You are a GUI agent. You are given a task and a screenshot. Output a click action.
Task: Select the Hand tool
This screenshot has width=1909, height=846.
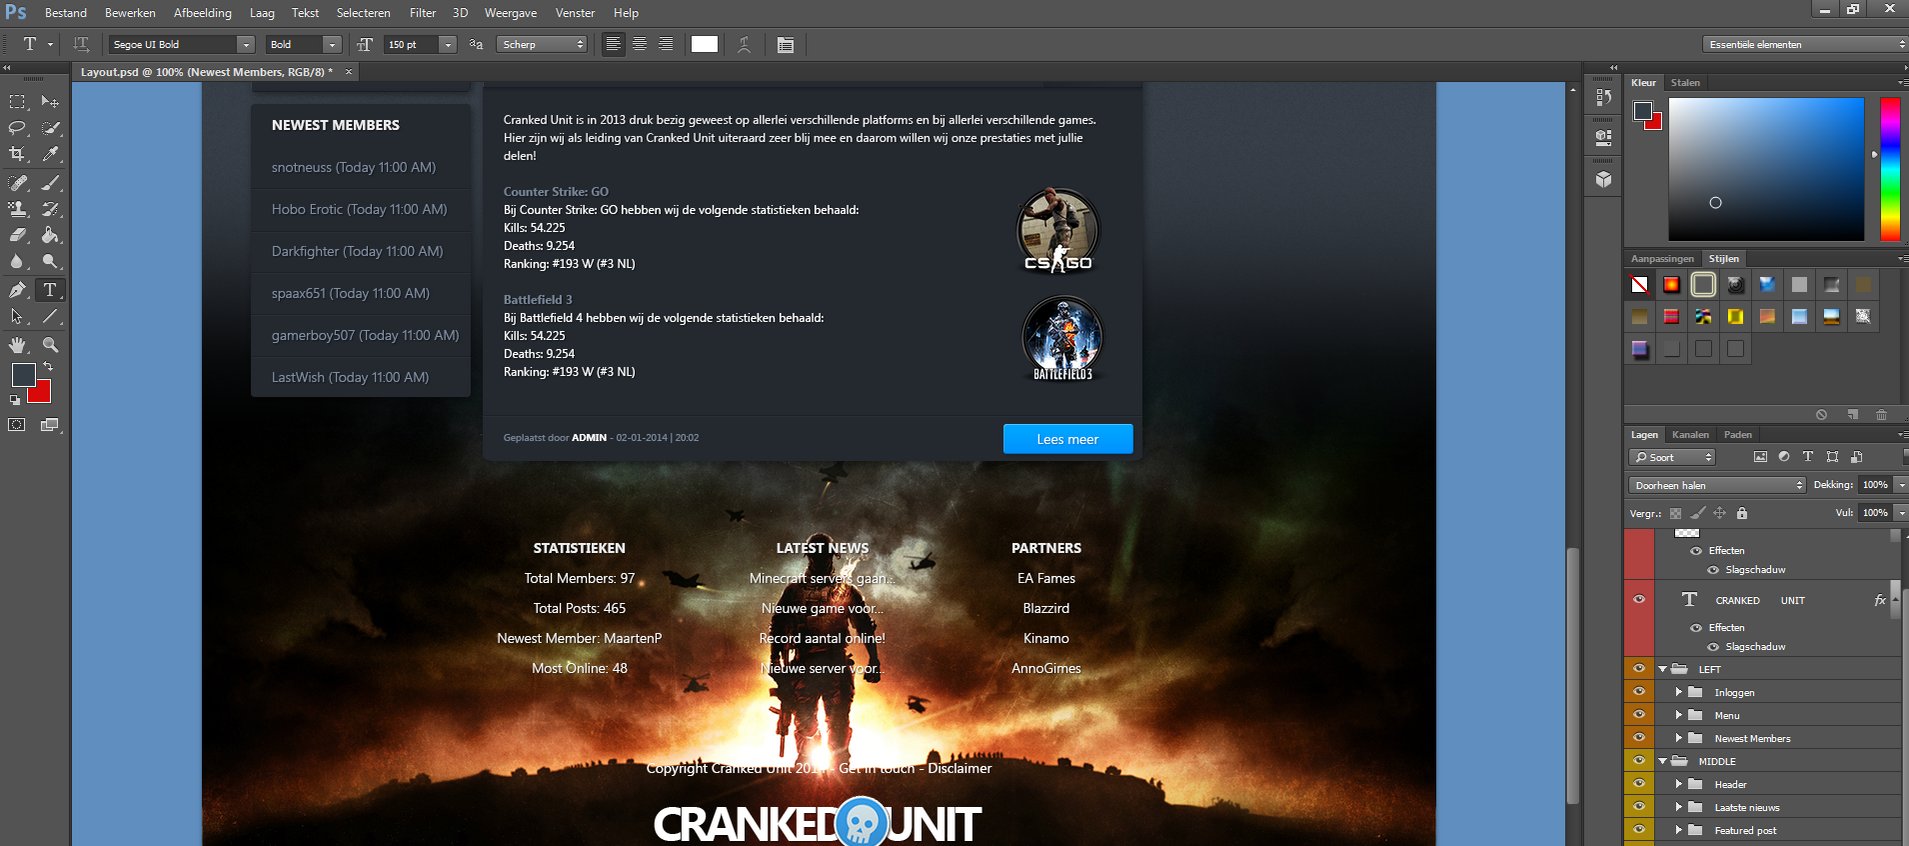click(x=17, y=345)
